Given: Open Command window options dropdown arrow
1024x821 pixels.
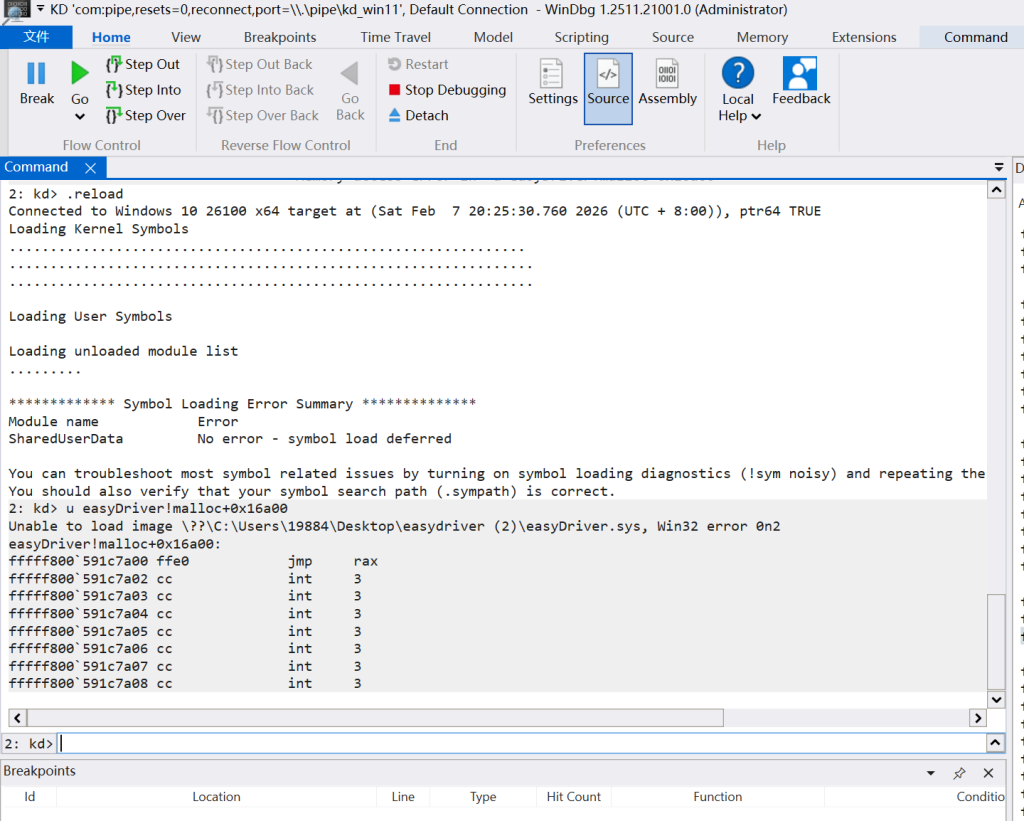Looking at the screenshot, I should tap(998, 167).
